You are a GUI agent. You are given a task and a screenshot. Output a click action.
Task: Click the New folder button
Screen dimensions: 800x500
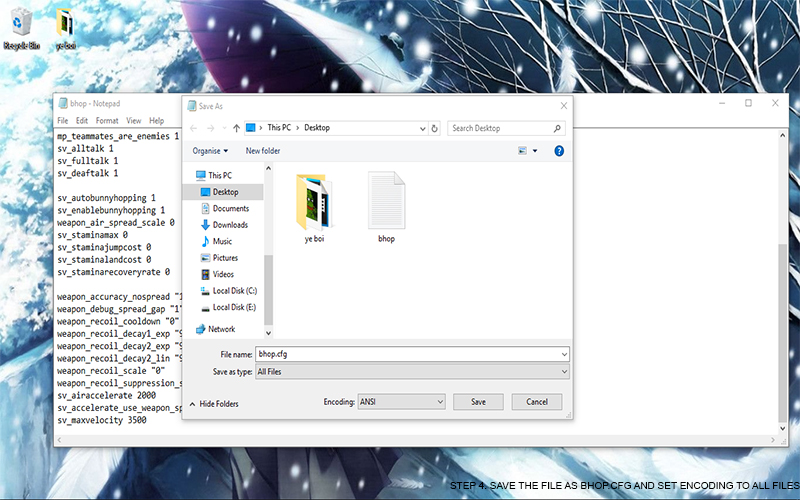pyautogui.click(x=263, y=151)
